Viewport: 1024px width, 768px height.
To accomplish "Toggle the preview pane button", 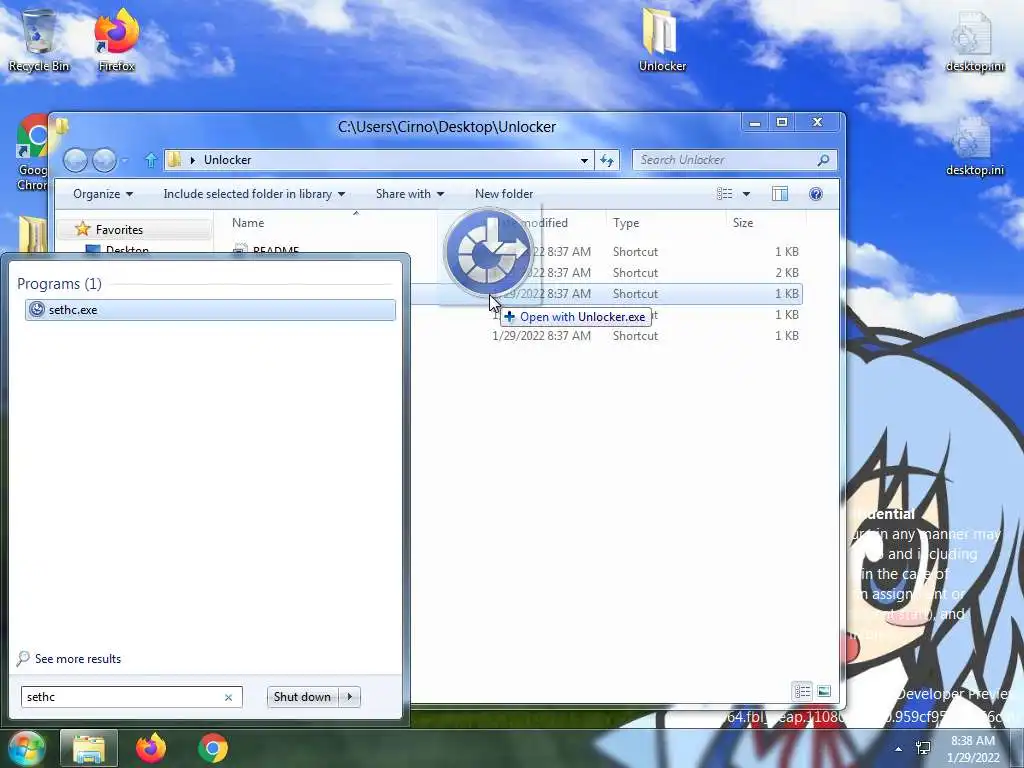I will 780,194.
